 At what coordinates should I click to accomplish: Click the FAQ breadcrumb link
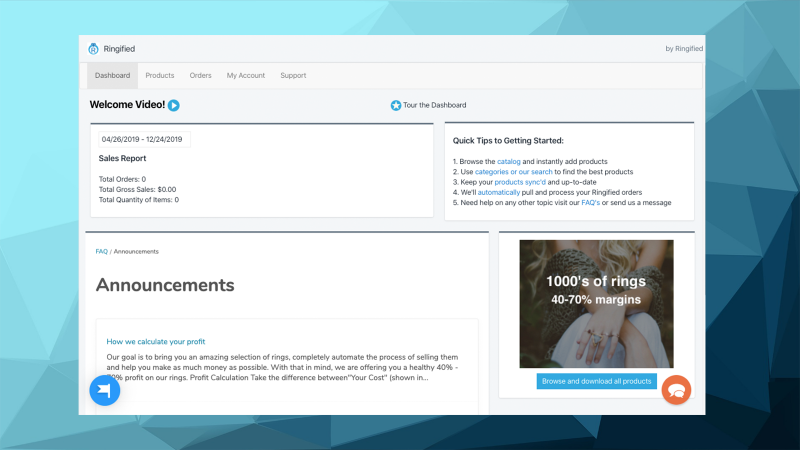tap(102, 252)
